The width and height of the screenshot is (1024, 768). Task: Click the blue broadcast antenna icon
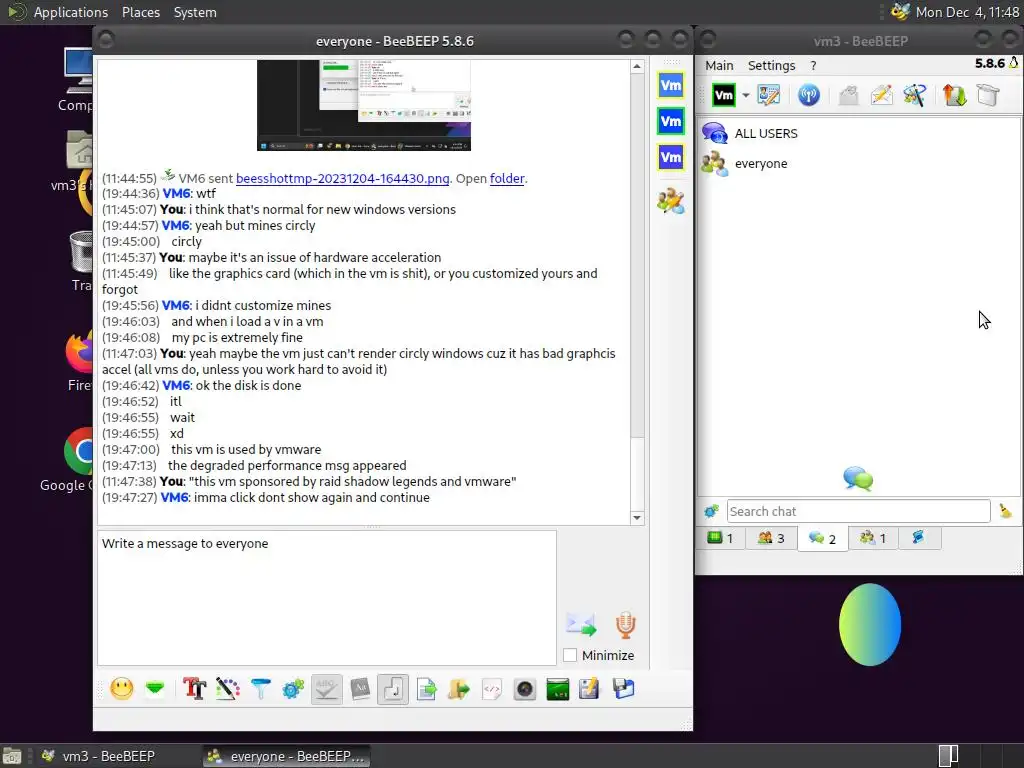coord(808,95)
